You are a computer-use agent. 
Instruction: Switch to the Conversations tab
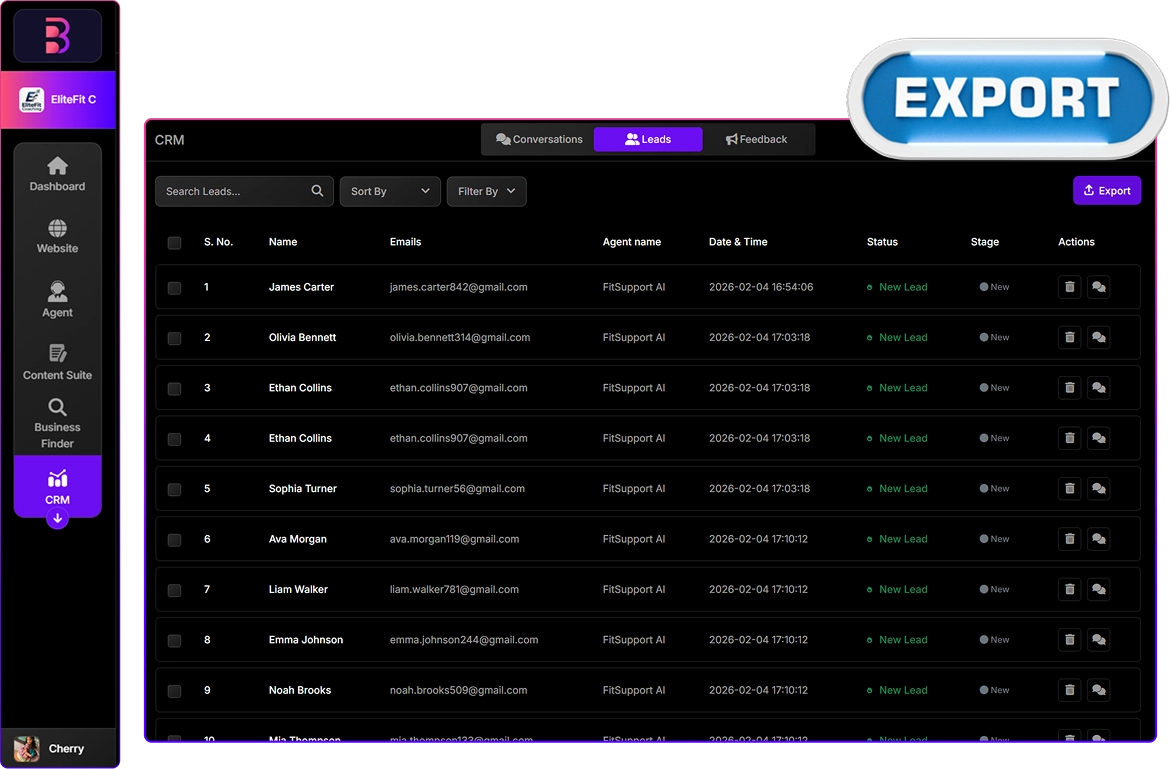tap(539, 140)
